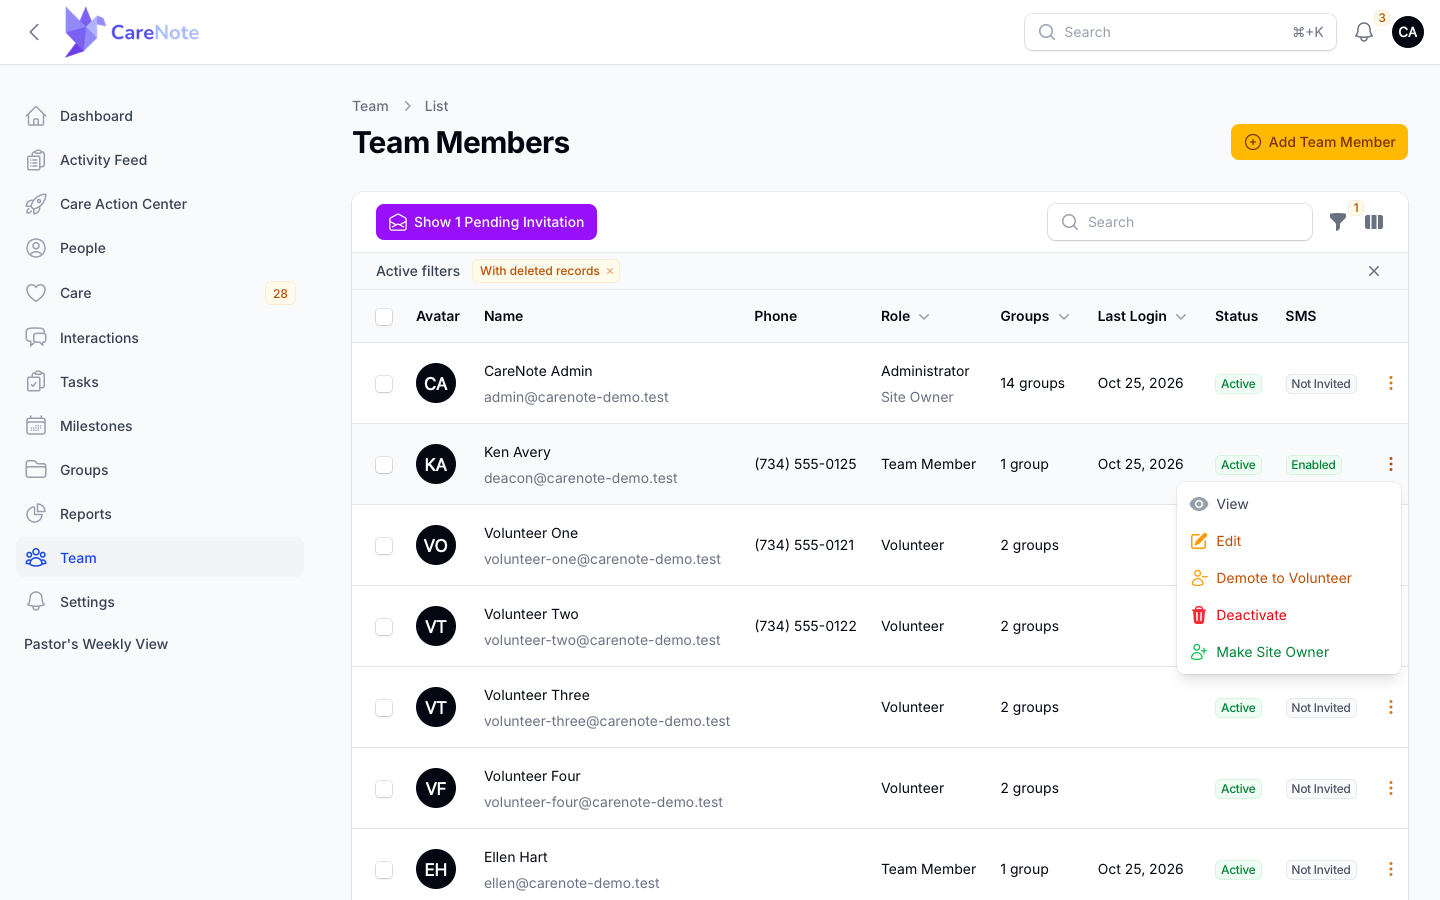Open row actions for CareNote Admin
The height and width of the screenshot is (900, 1440).
click(1390, 383)
